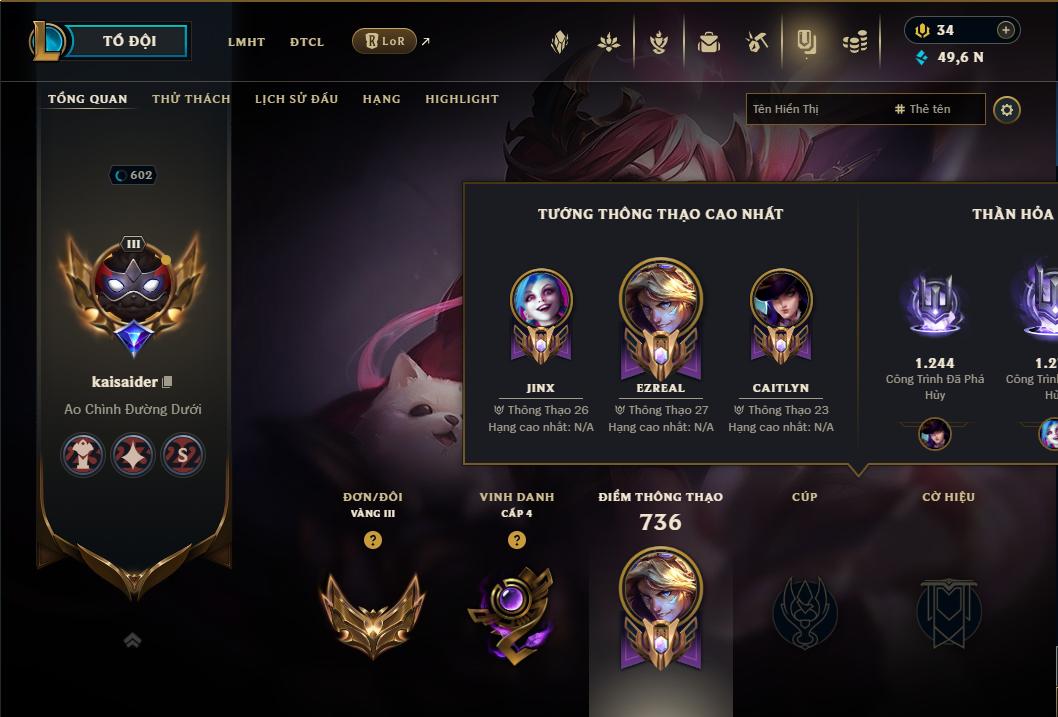Viewport: 1058px width, 717px height.
Task: Collapse profile banner with double chevron
Action: pyautogui.click(x=132, y=640)
